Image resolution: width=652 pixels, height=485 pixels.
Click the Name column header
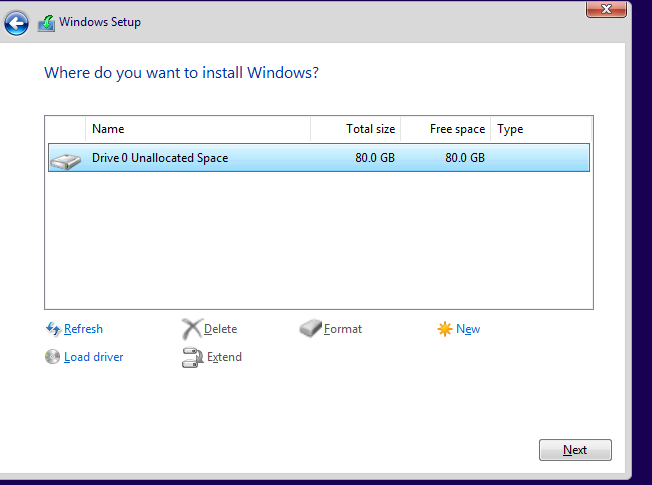(x=198, y=129)
